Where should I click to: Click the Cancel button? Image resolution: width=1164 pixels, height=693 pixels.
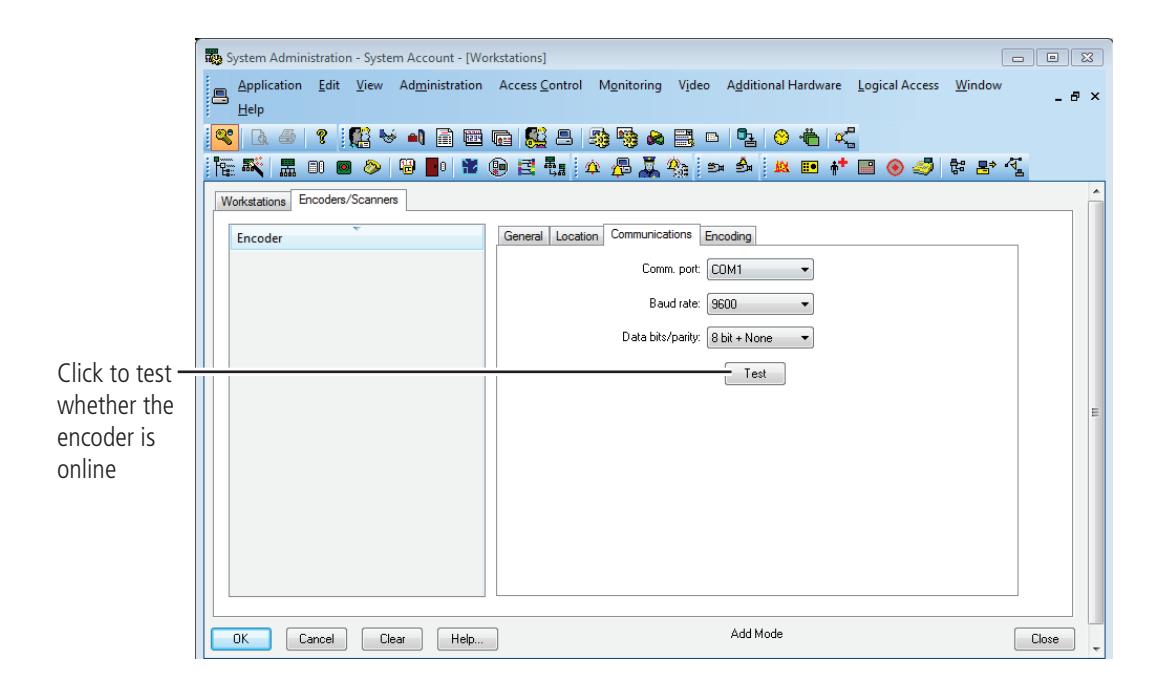coord(316,639)
